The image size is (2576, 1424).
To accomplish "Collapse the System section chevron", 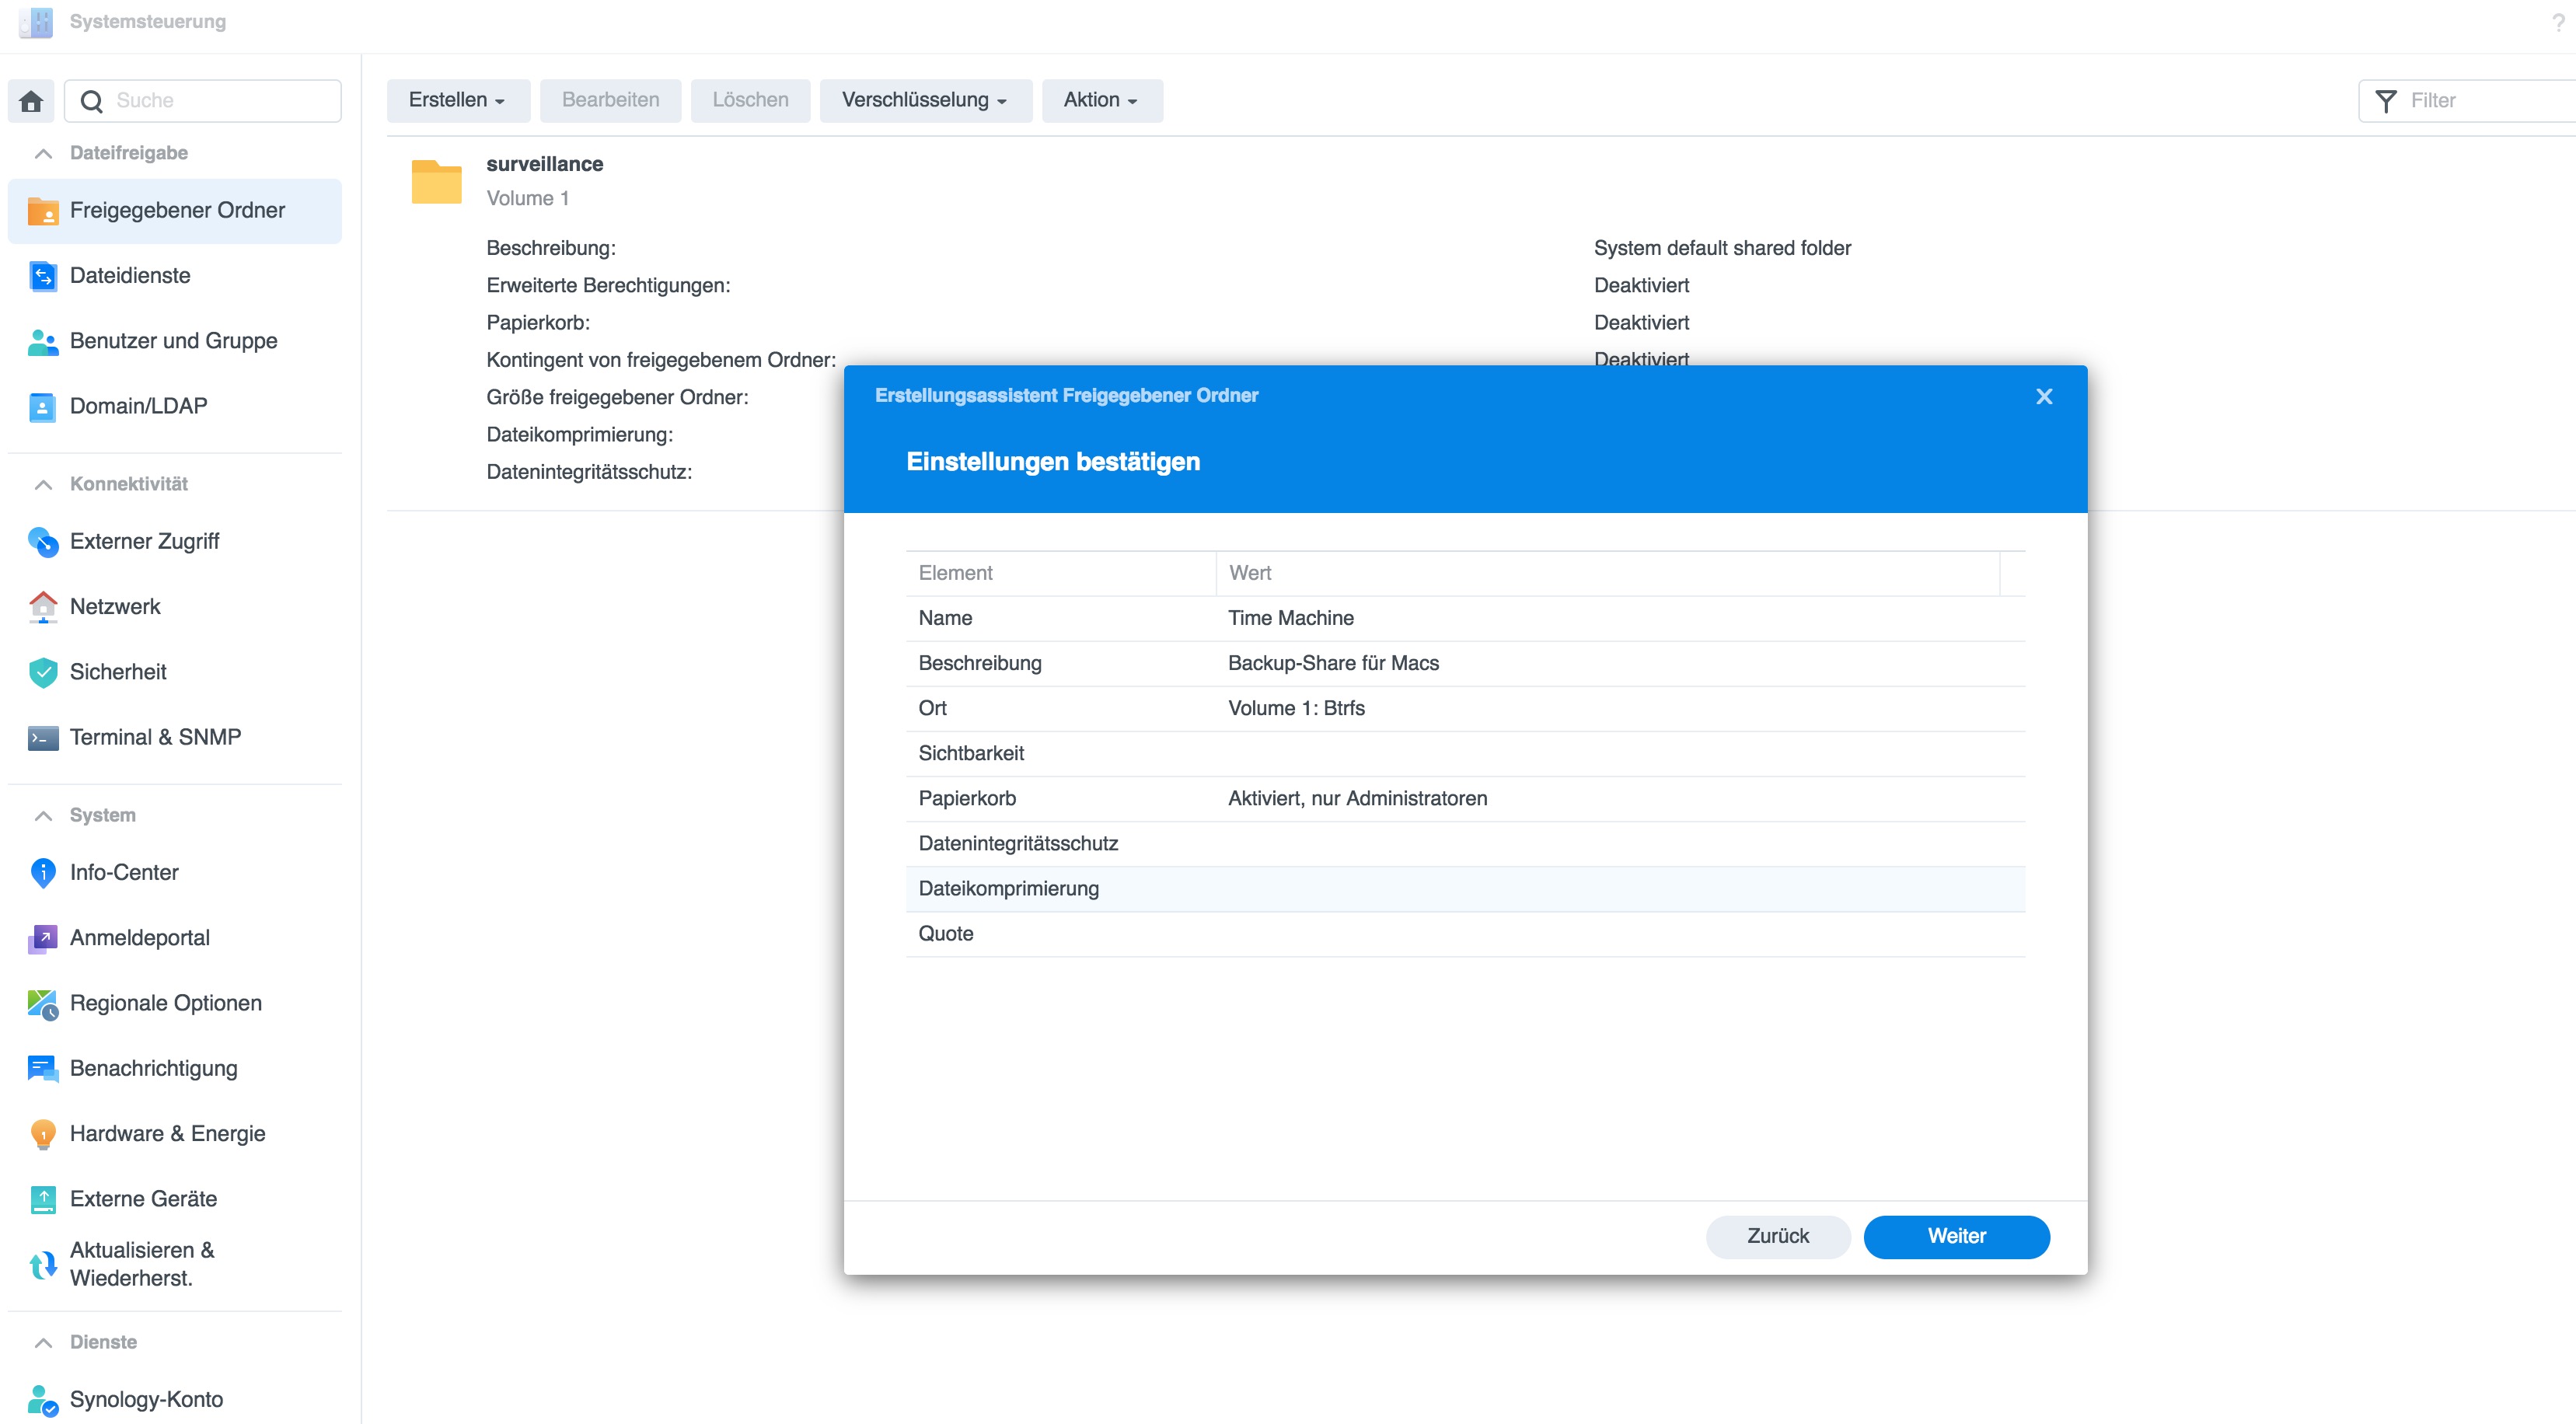I will (43, 815).
